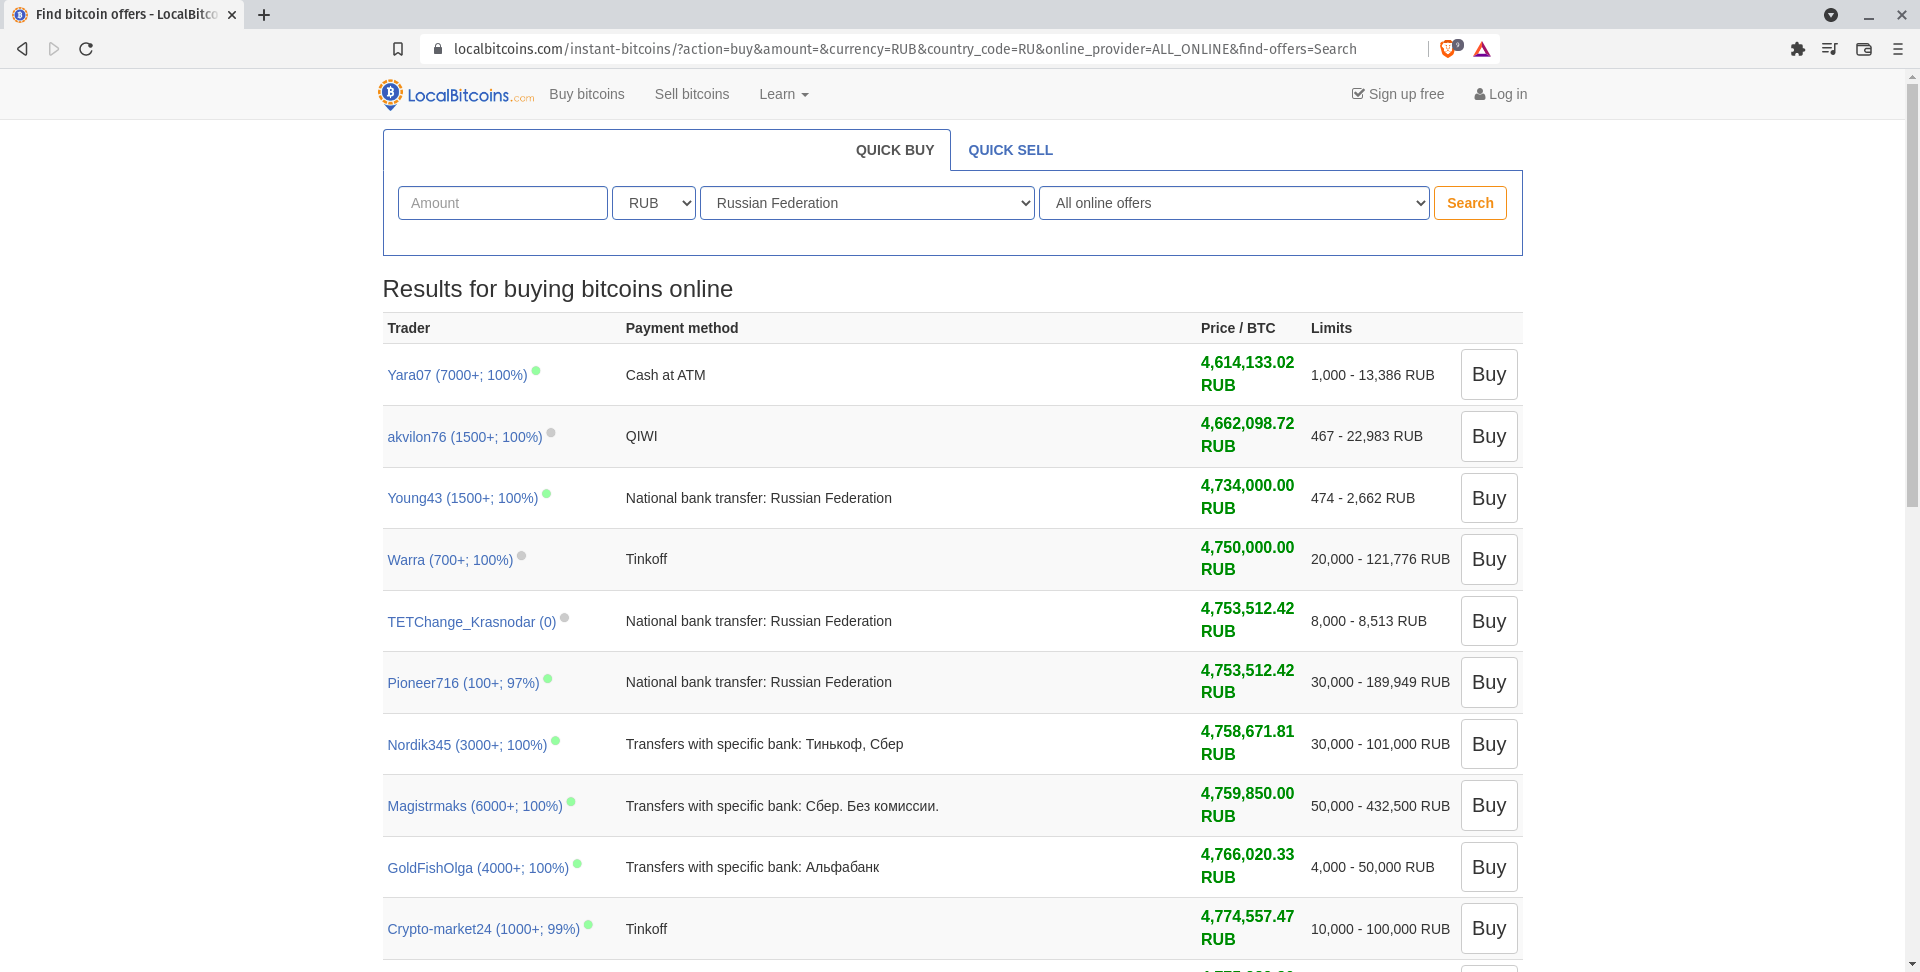Click Buy on the Pioneer716 offer
This screenshot has height=972, width=1920.
(1489, 682)
